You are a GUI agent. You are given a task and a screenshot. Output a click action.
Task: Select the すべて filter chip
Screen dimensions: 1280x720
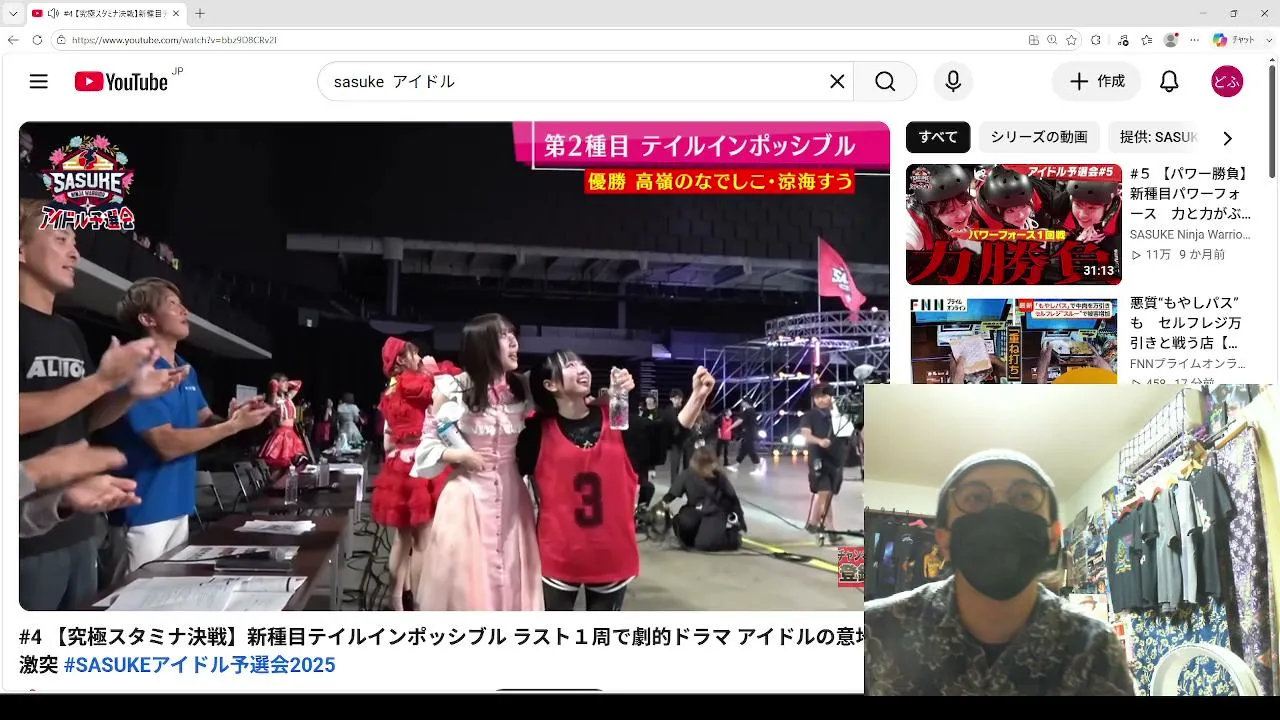tap(938, 137)
